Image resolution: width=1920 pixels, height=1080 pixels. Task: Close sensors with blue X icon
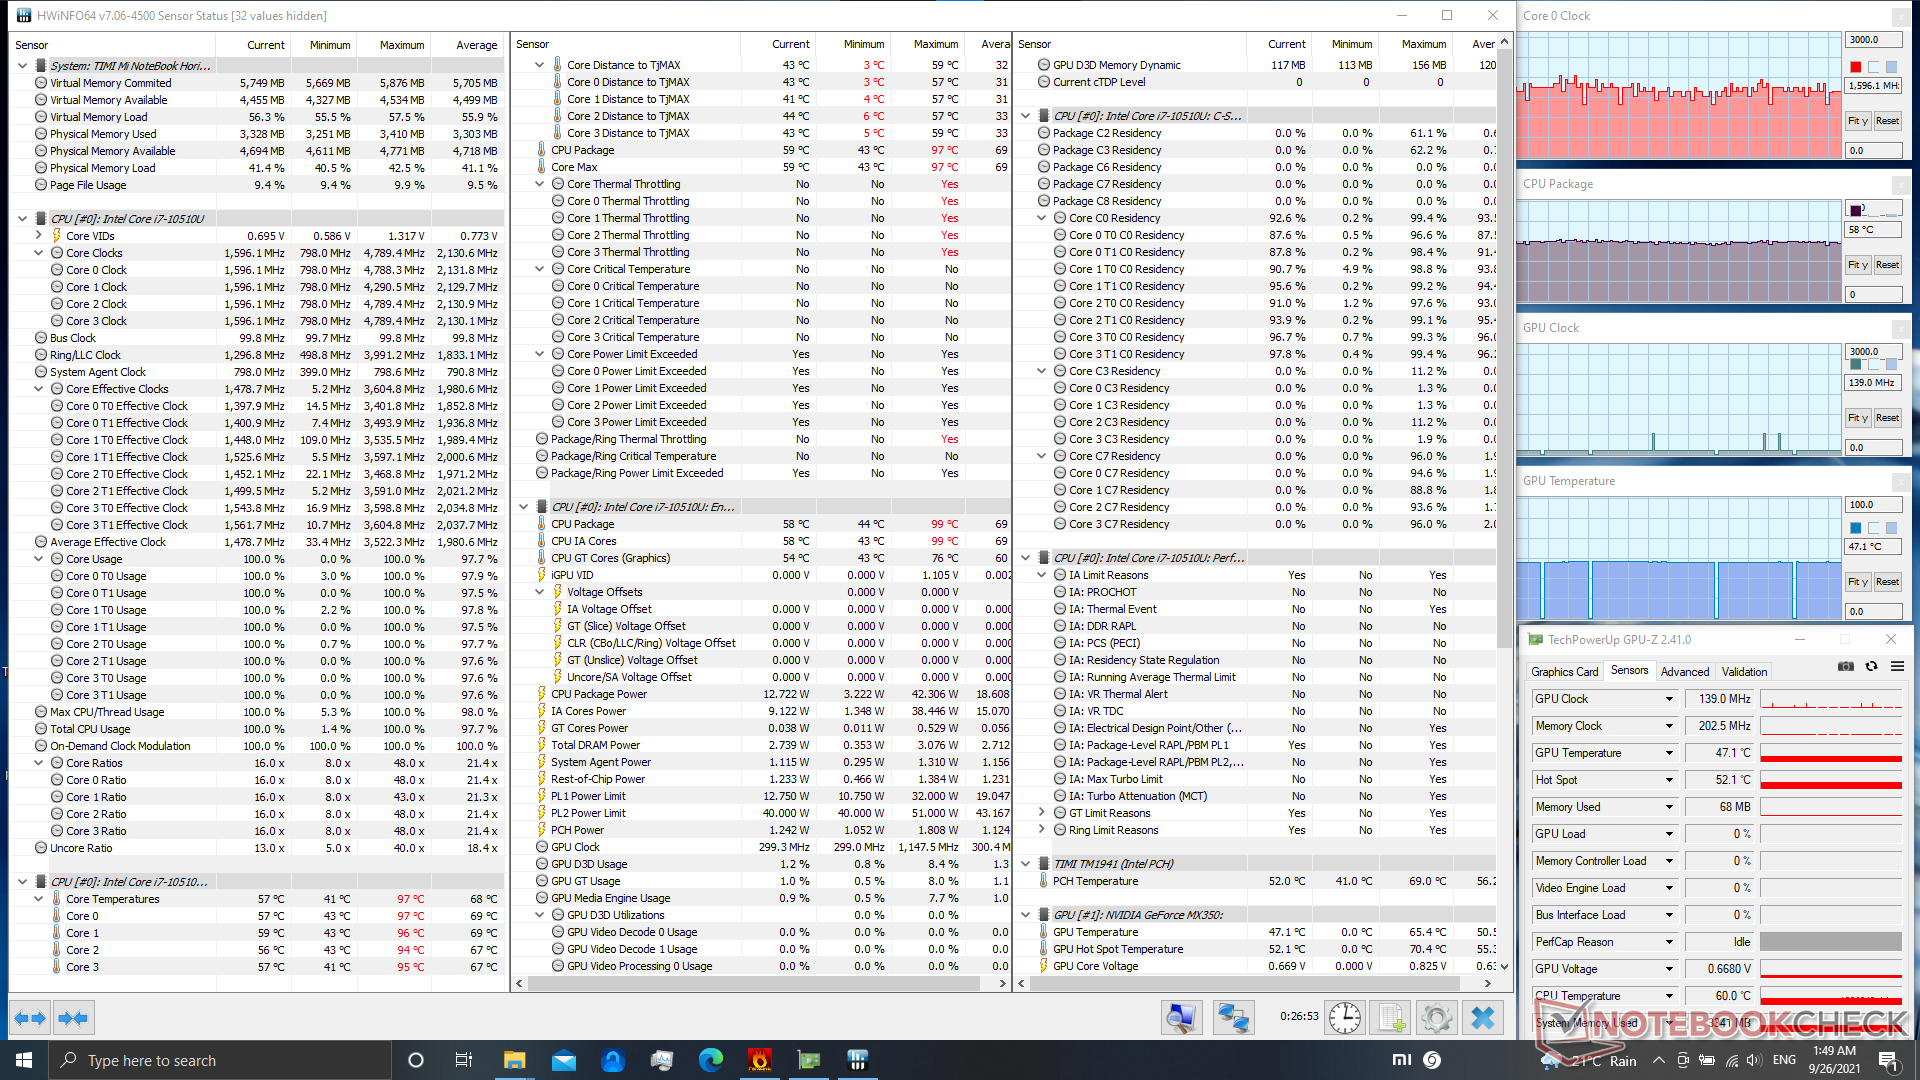[x=1483, y=1018]
